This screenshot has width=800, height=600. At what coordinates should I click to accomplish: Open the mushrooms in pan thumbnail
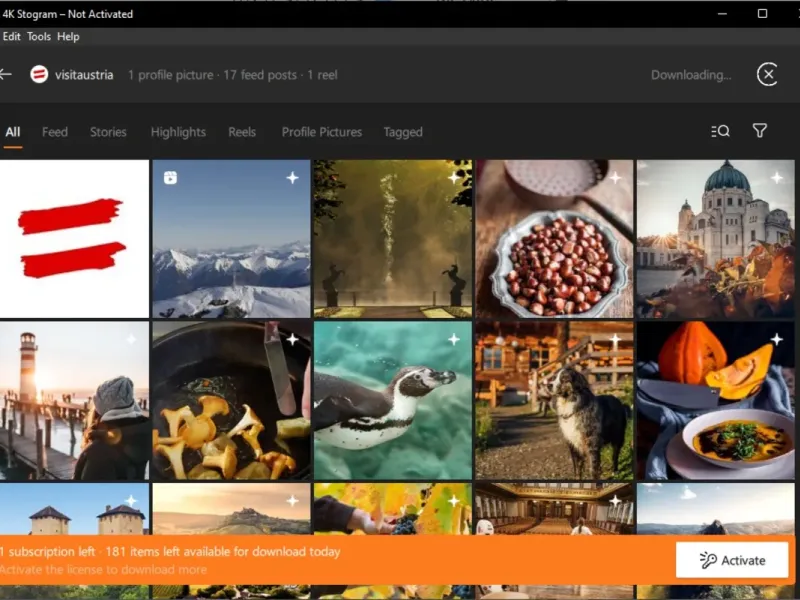231,401
